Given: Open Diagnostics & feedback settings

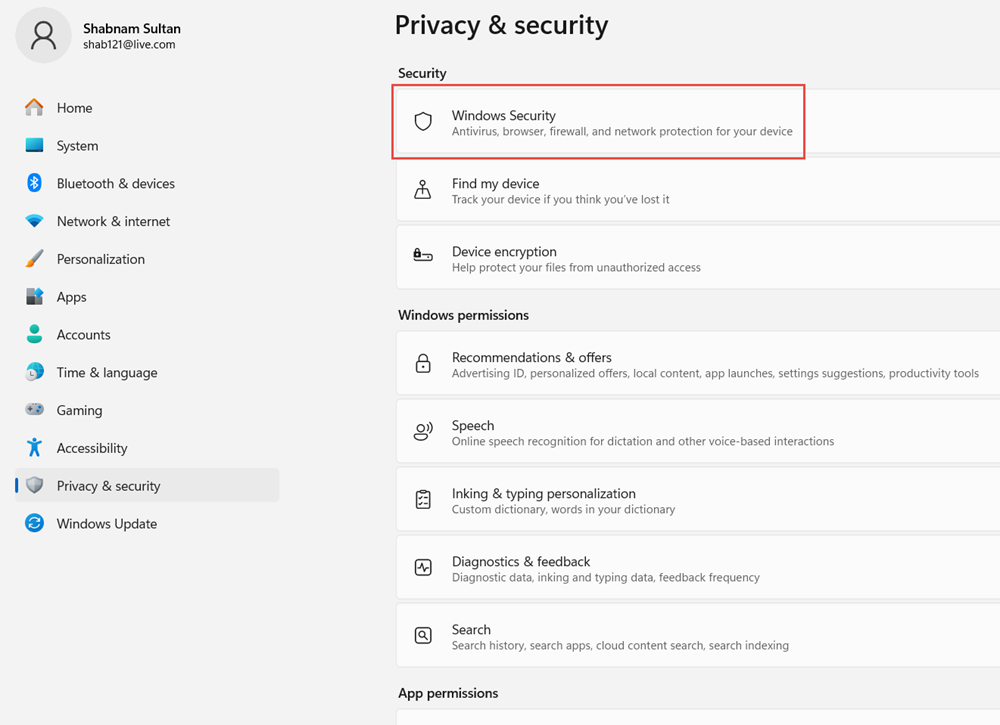Looking at the screenshot, I should pyautogui.click(x=698, y=568).
